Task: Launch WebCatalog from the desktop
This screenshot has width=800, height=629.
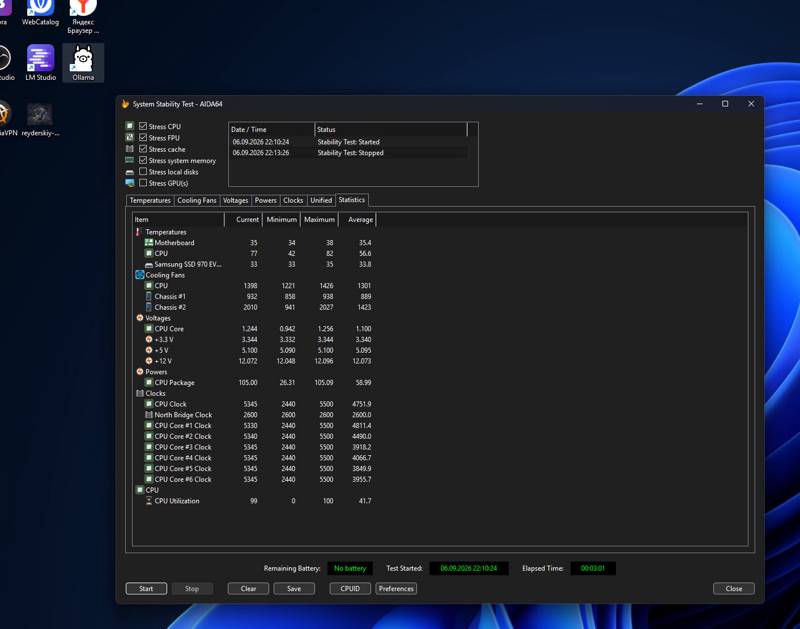Action: pyautogui.click(x=40, y=13)
